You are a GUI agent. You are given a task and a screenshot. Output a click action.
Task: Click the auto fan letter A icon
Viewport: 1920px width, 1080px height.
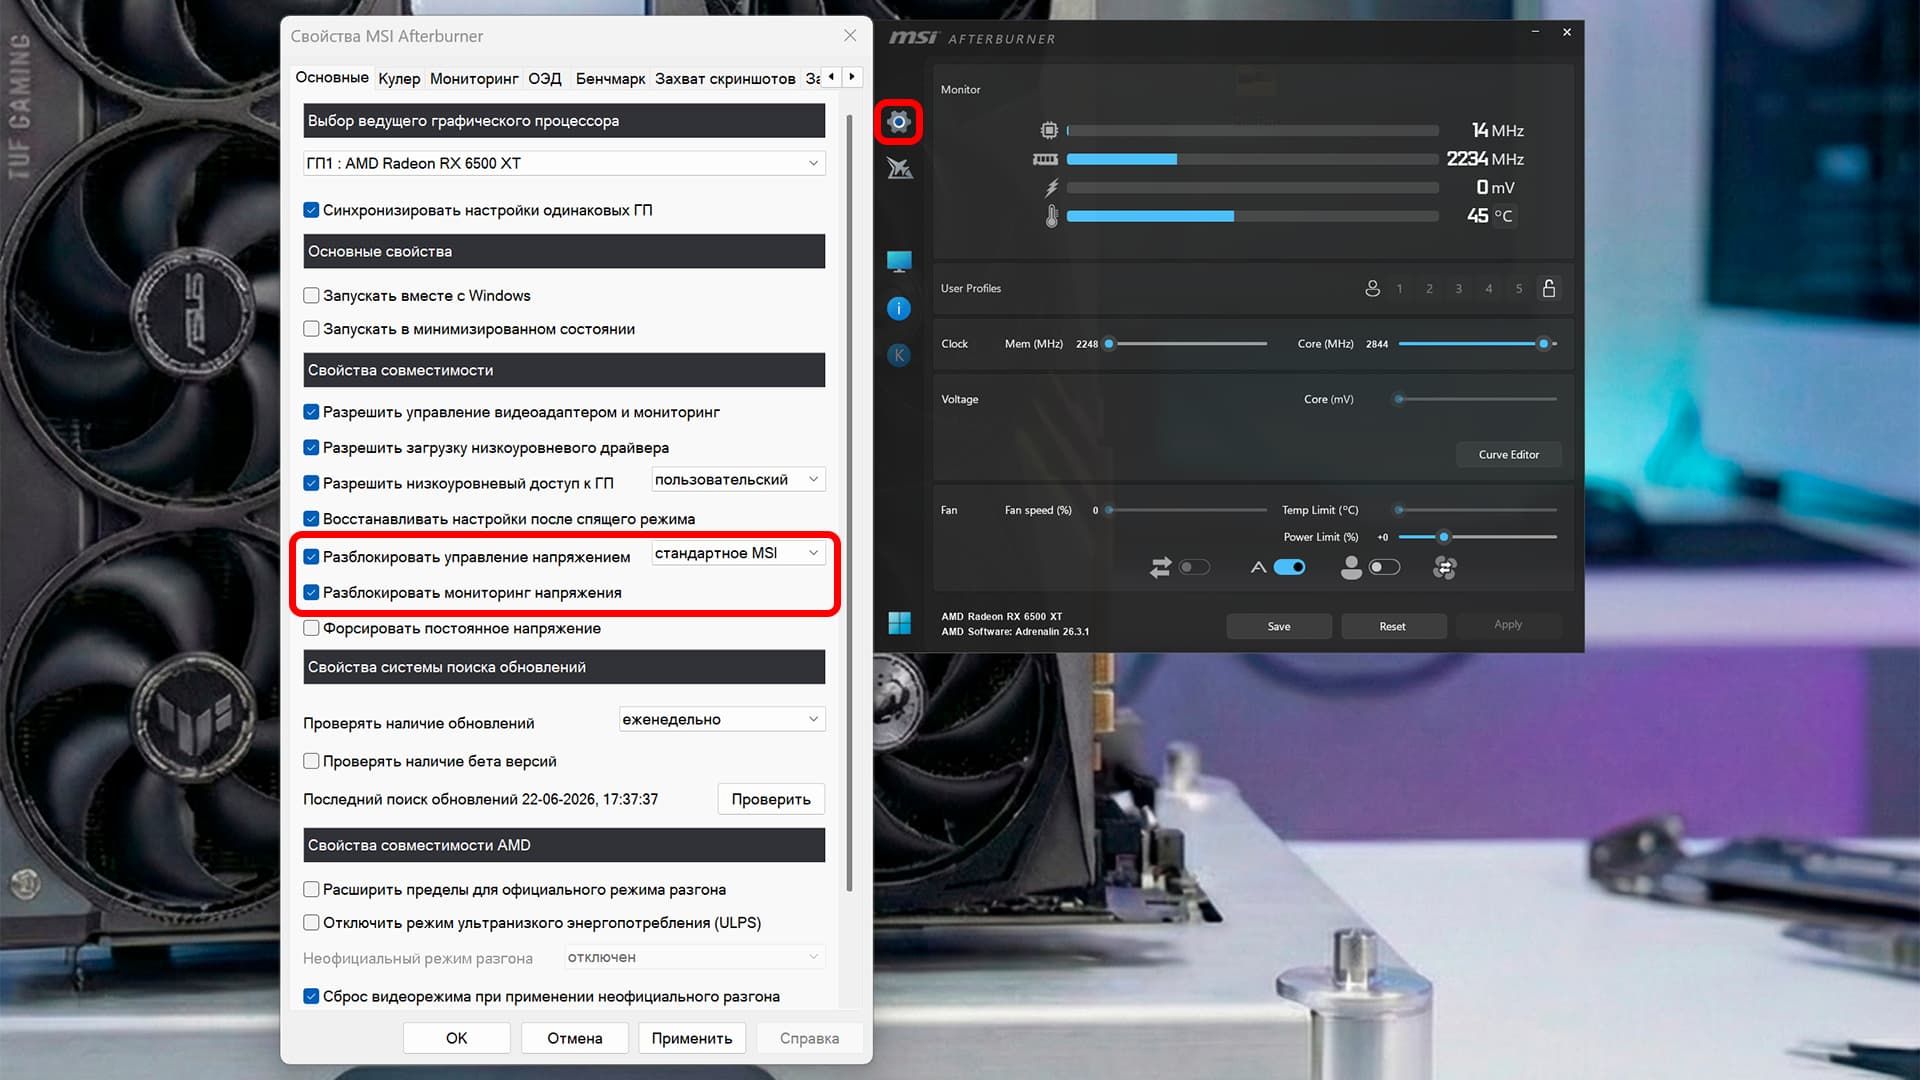pos(1258,567)
